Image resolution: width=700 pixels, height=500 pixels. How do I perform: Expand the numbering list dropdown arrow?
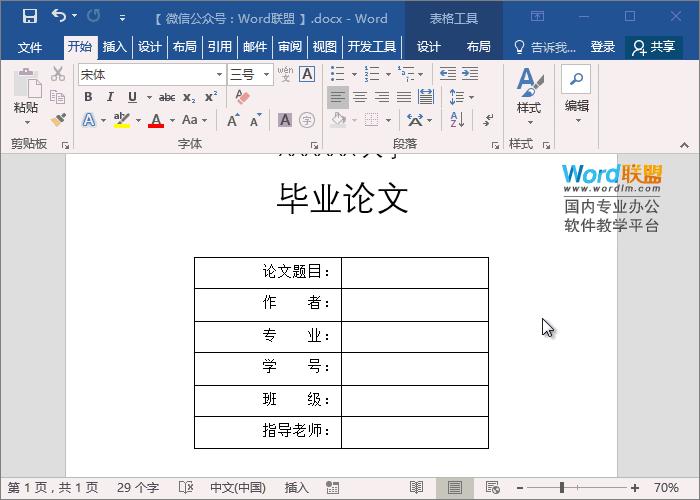tap(388, 74)
